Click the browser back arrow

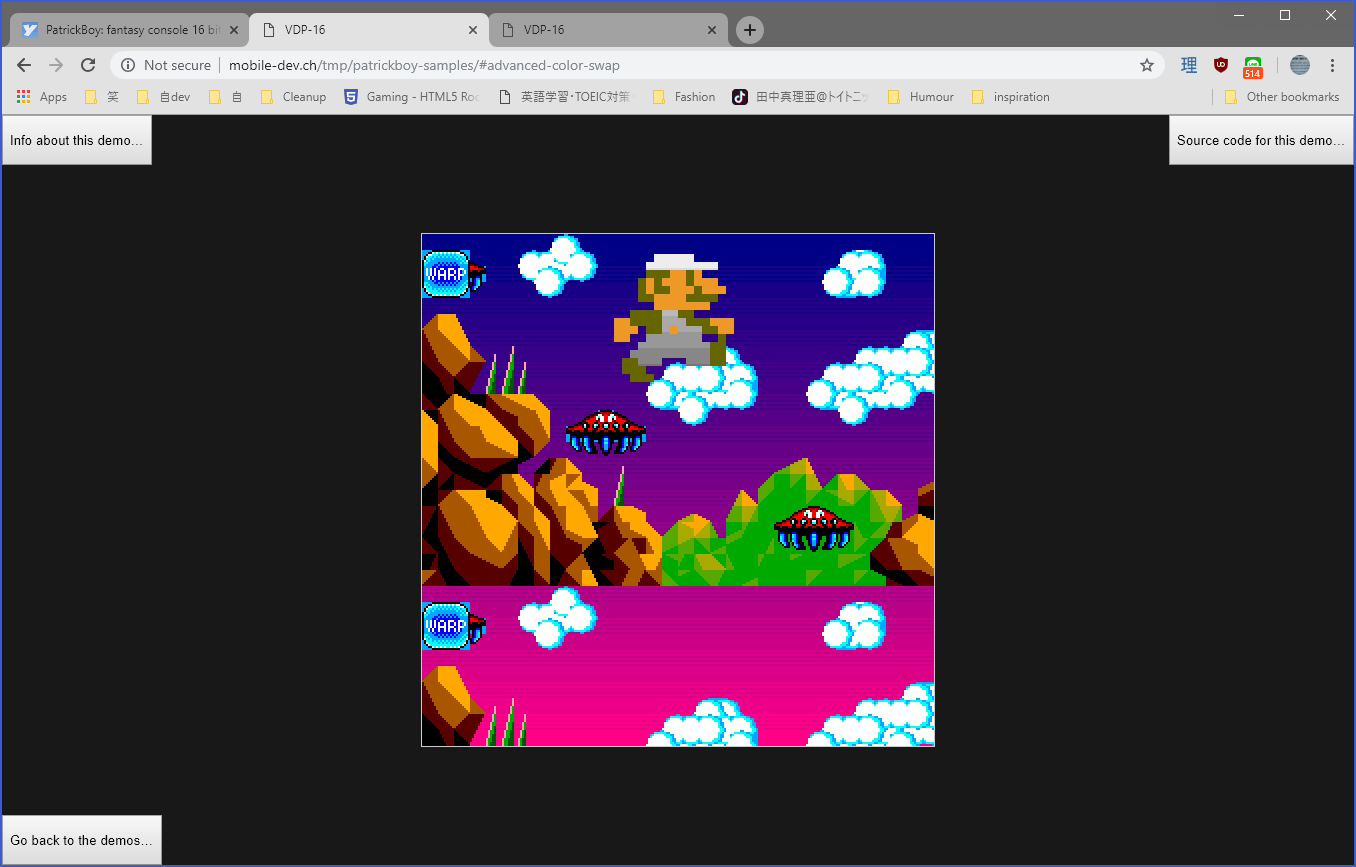(x=24, y=65)
